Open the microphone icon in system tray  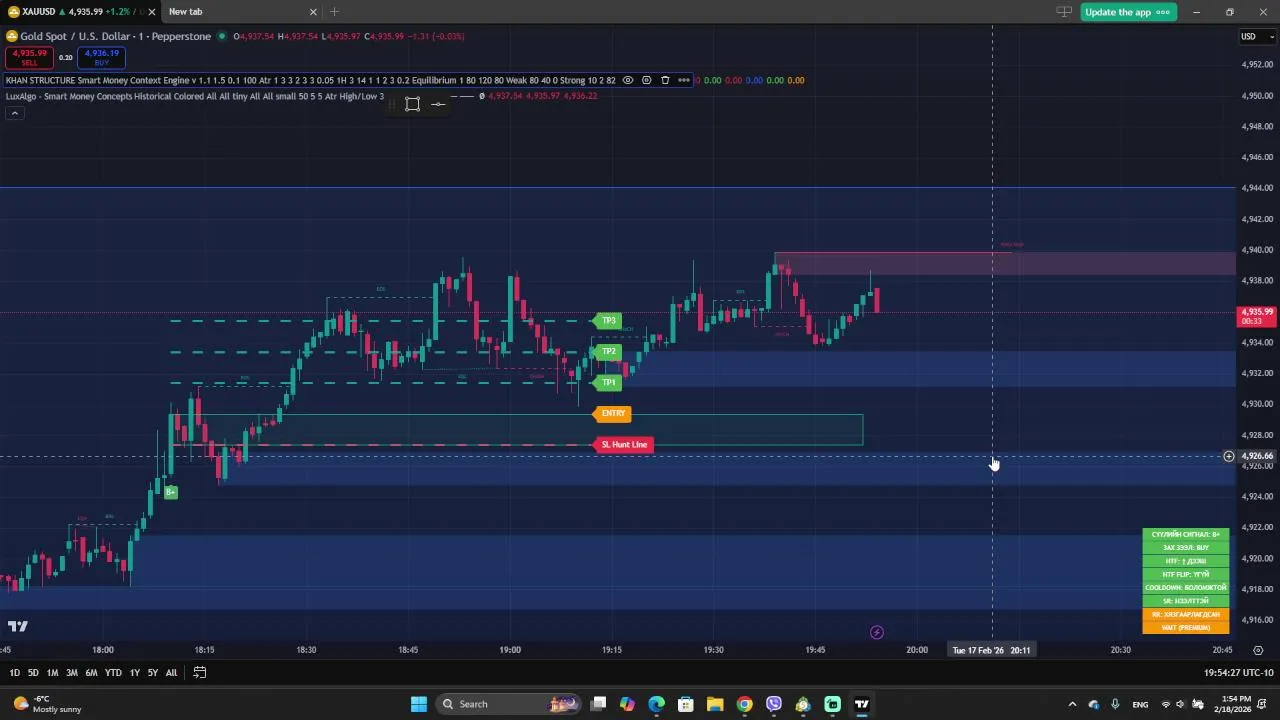(1117, 704)
